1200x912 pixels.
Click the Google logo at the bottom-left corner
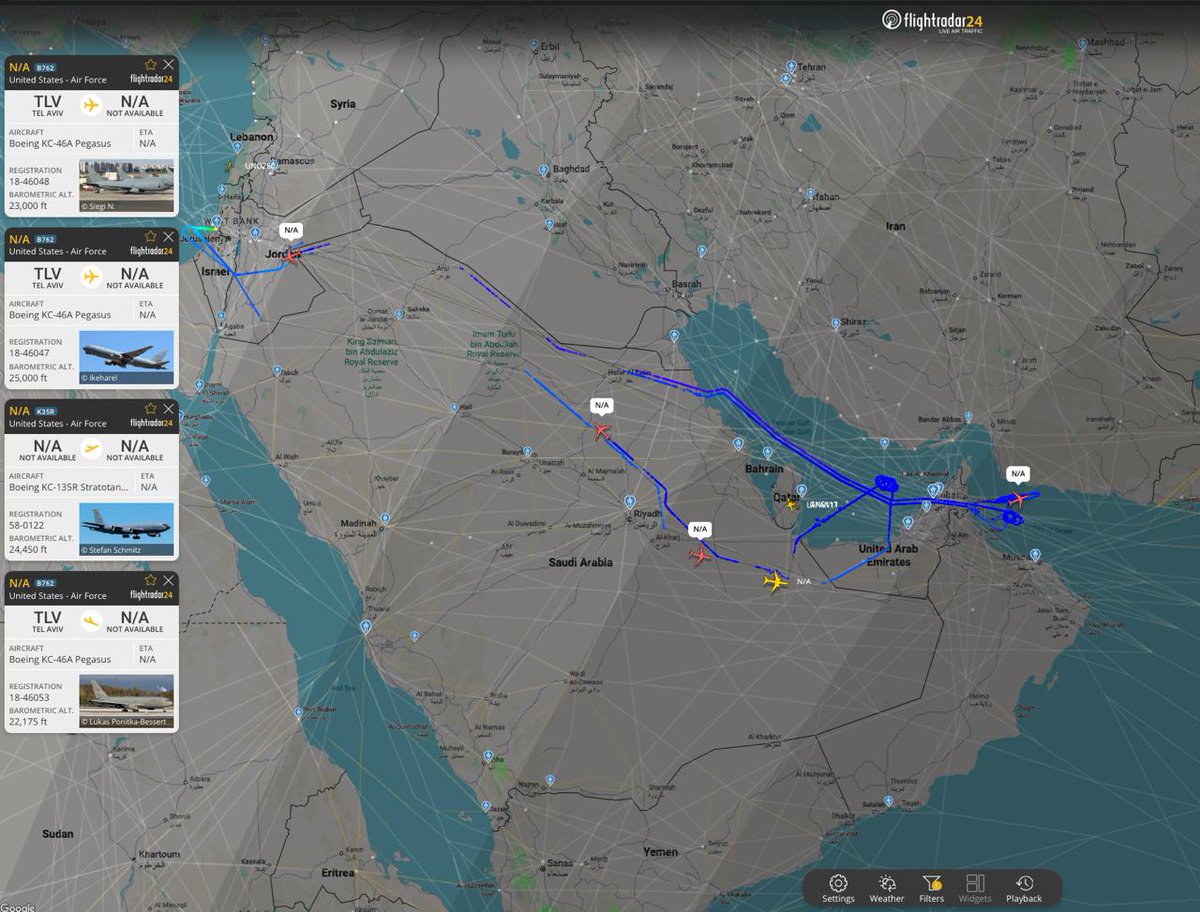17,906
